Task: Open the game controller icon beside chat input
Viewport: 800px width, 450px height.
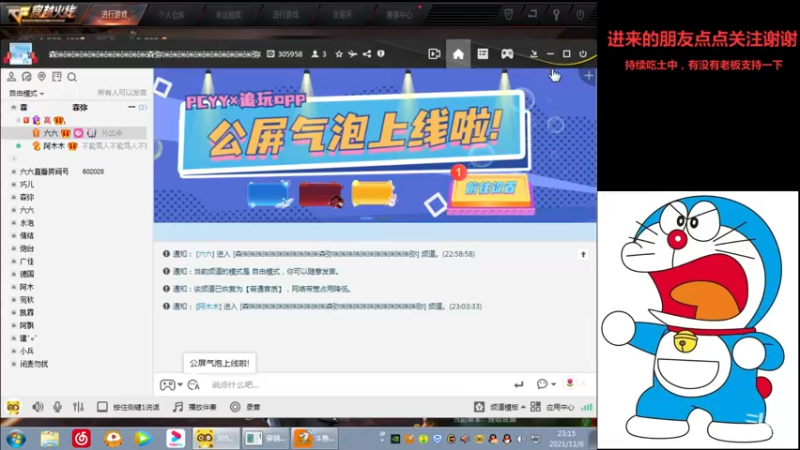Action: (x=167, y=385)
